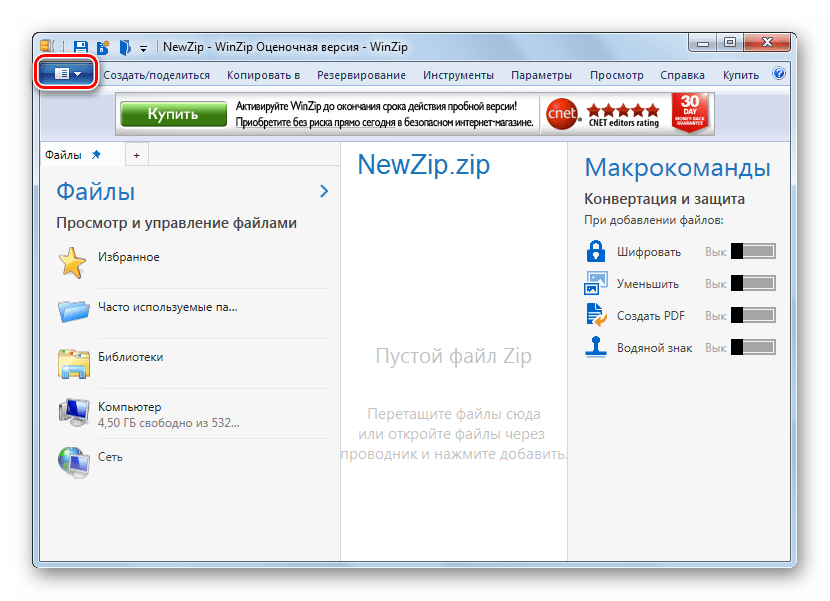The width and height of the screenshot is (830, 601).
Task: Click the Open archive icon in quick access
Action: tap(125, 47)
